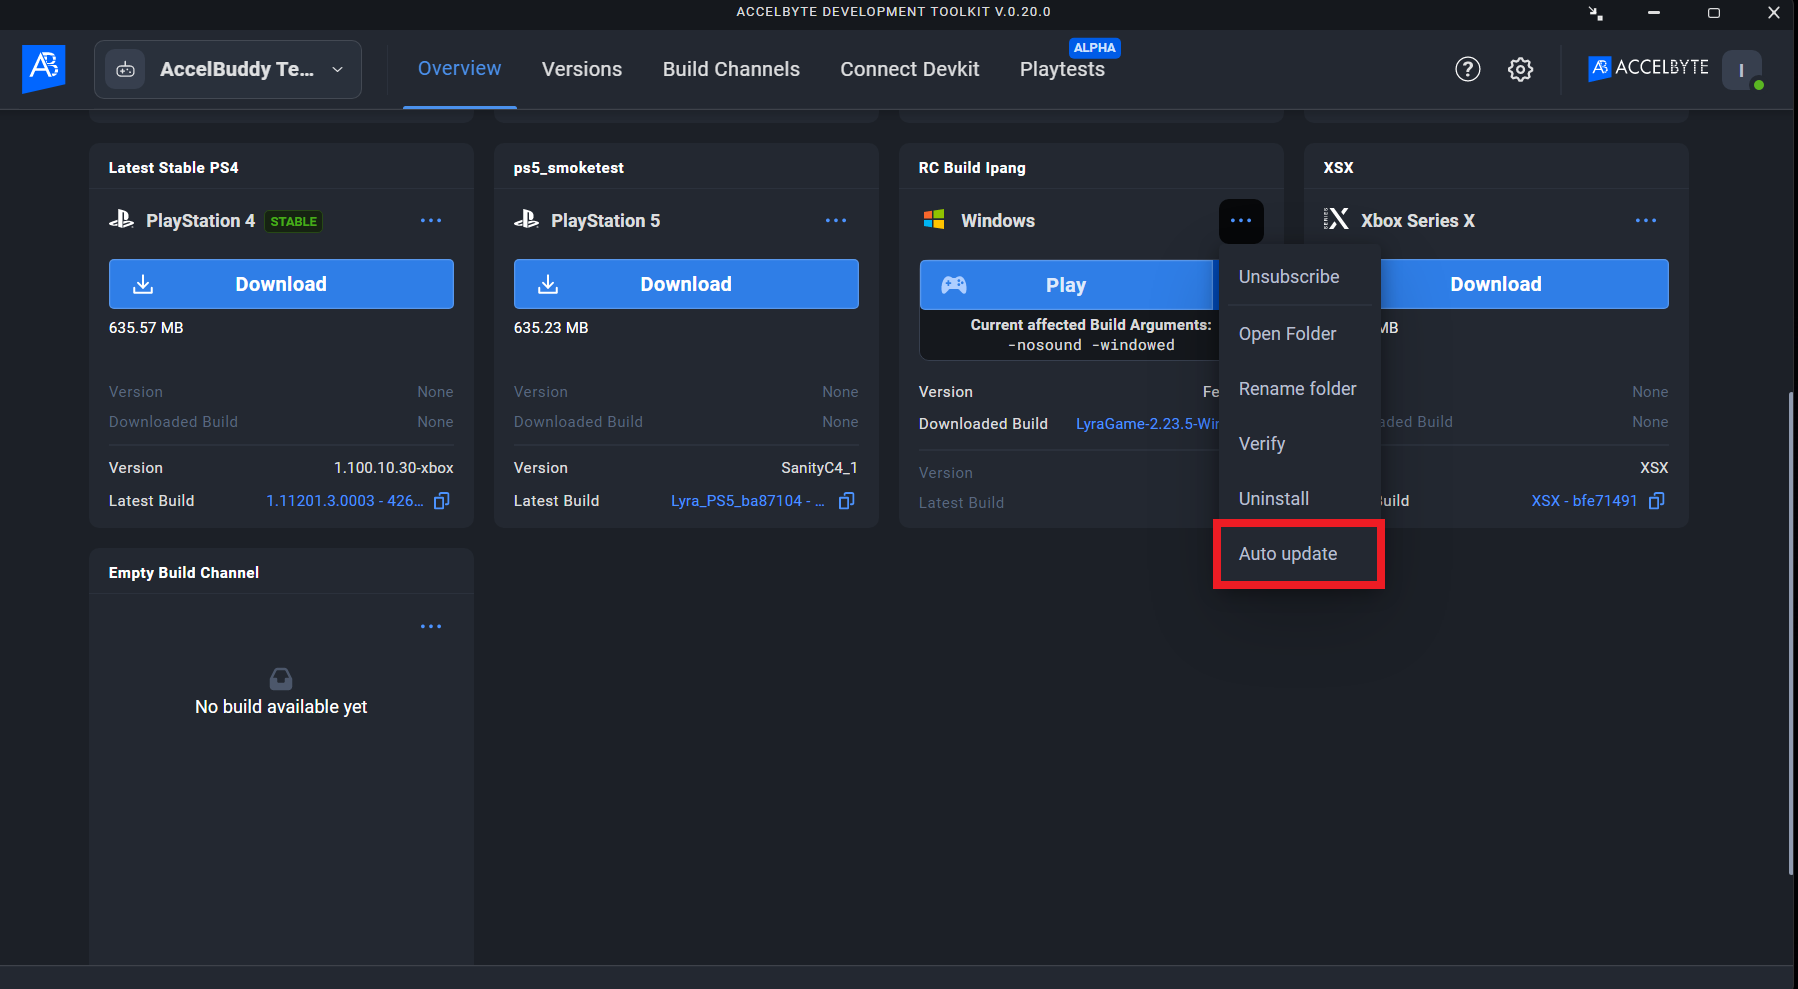
Task: Click the ACCELBYTE brand logo in header
Action: click(1648, 68)
